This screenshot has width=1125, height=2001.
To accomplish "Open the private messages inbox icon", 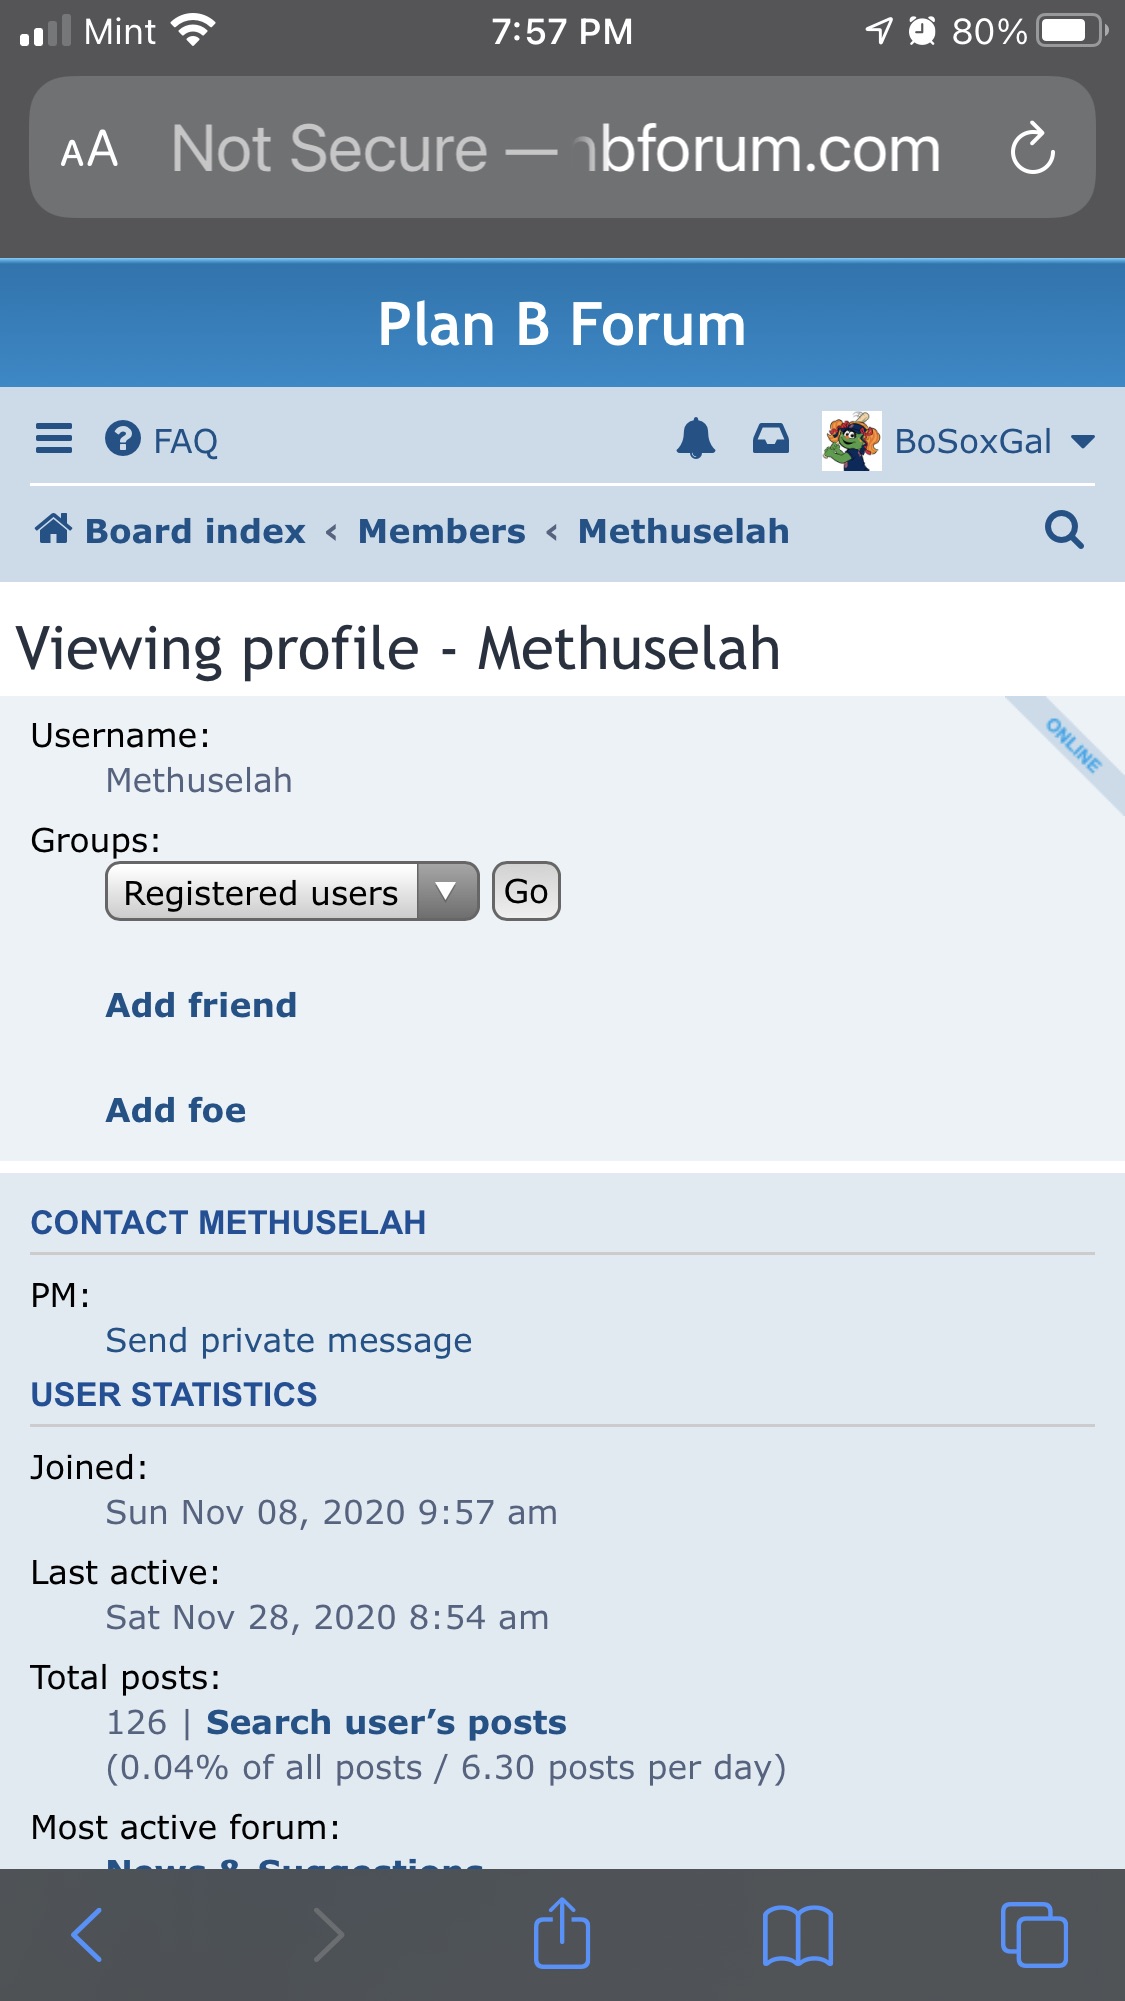I will point(770,439).
